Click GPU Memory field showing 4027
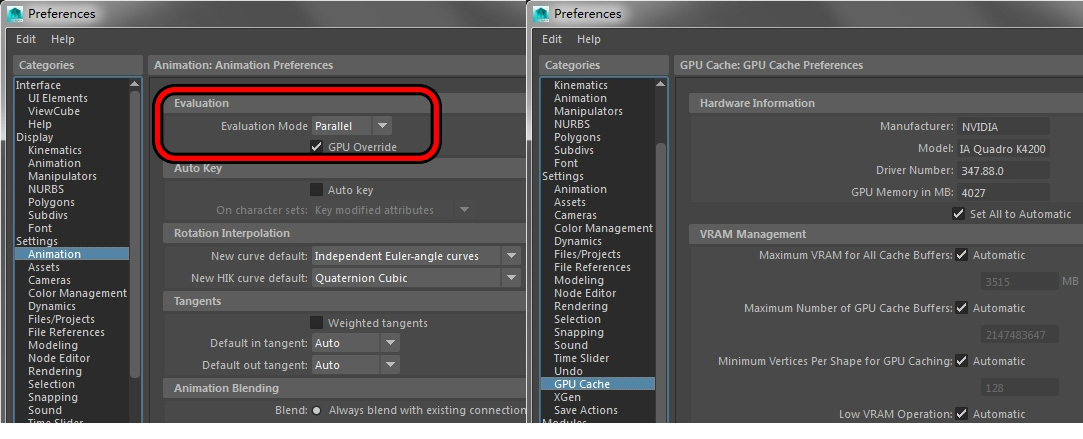Image resolution: width=1083 pixels, height=439 pixels. pos(1003,193)
